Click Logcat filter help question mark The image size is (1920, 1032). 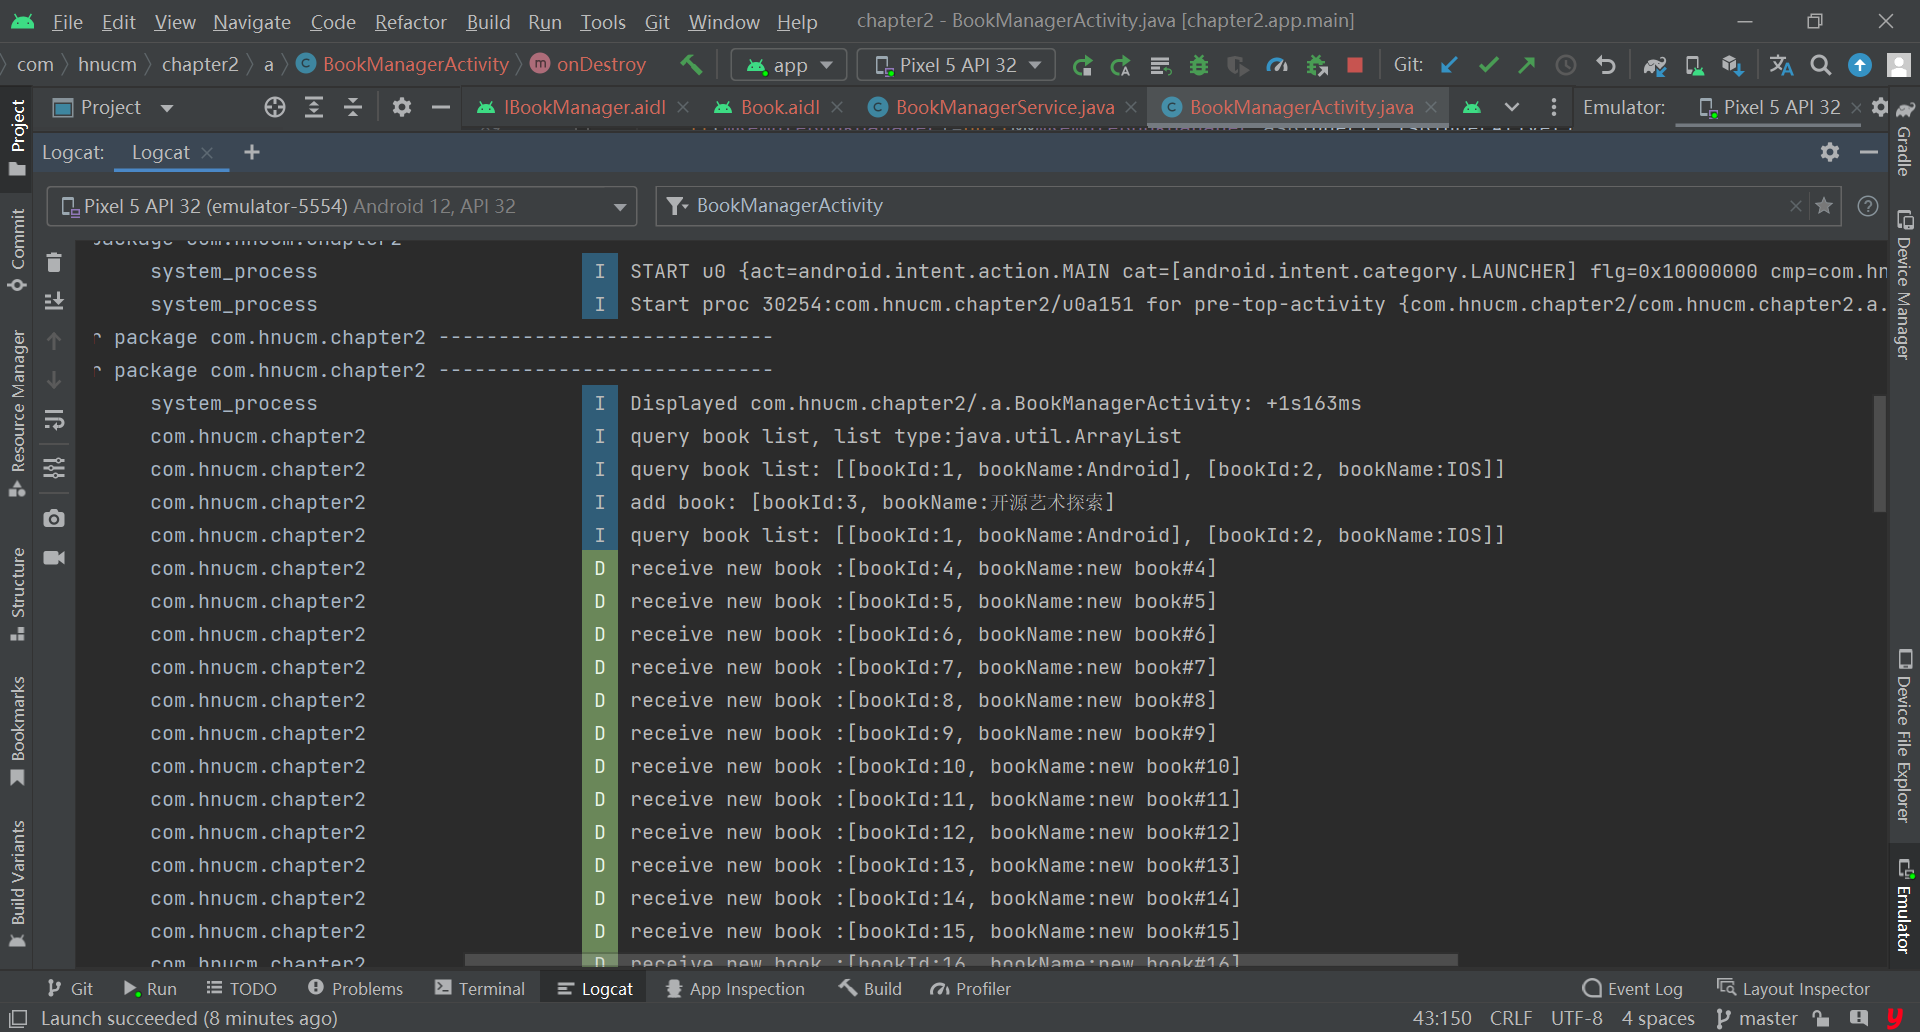tap(1868, 206)
